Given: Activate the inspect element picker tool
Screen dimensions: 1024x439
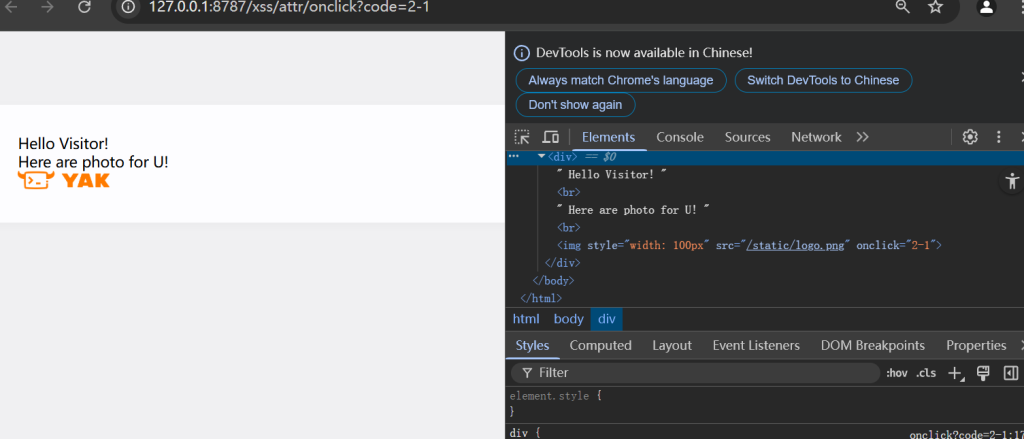Looking at the screenshot, I should (x=522, y=137).
